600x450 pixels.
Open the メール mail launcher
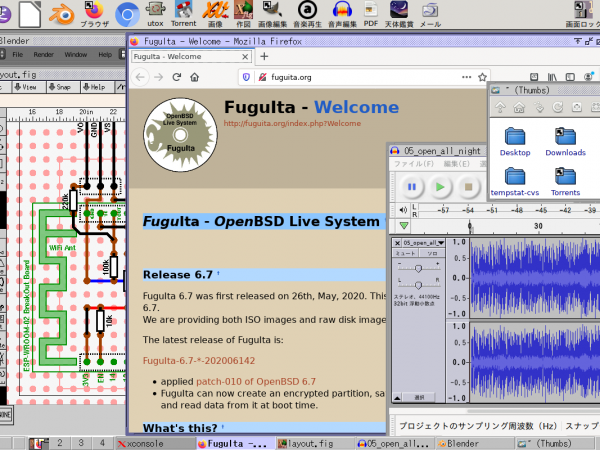[430, 14]
